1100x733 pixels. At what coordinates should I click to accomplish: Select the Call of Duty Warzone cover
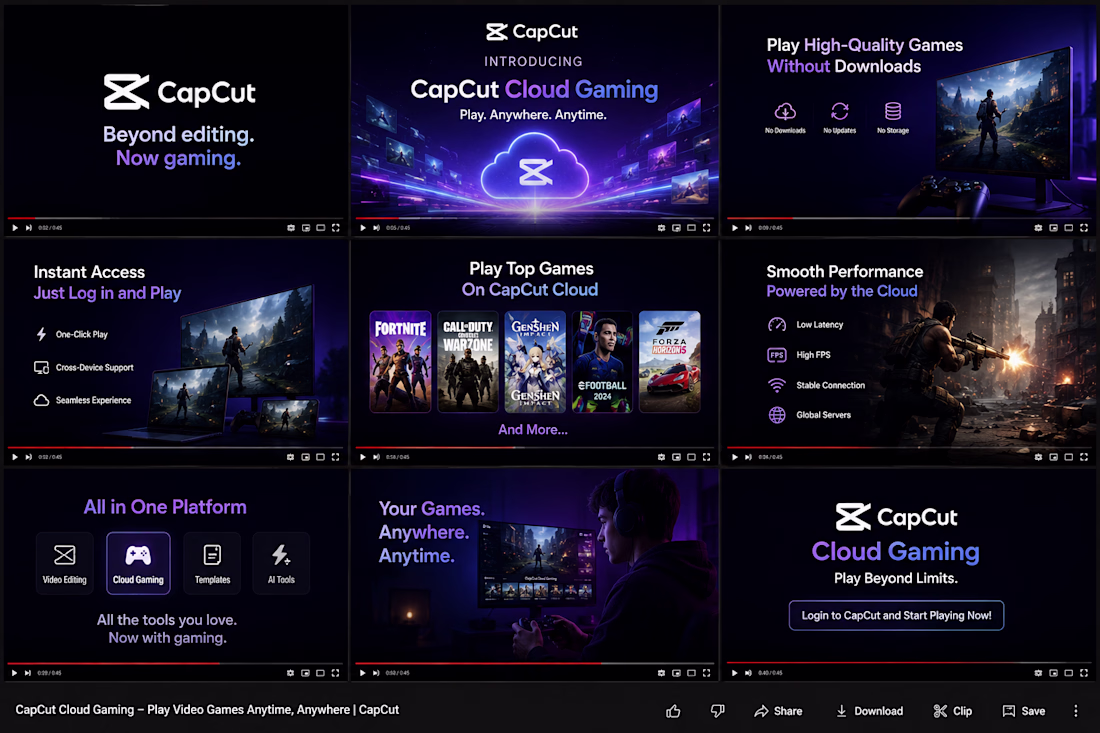point(468,361)
